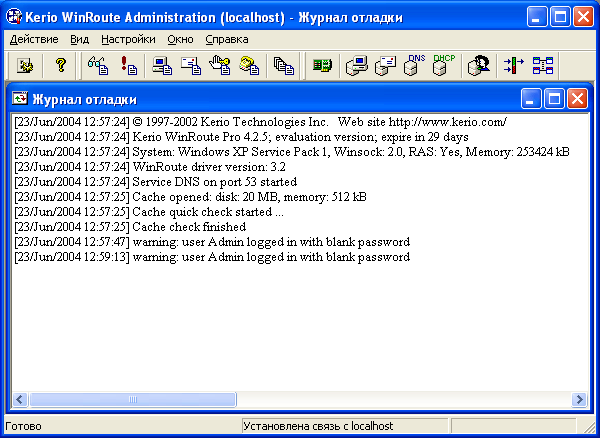This screenshot has height=438, width=600.
Task: Open port mapping arrows icon
Action: click(514, 65)
